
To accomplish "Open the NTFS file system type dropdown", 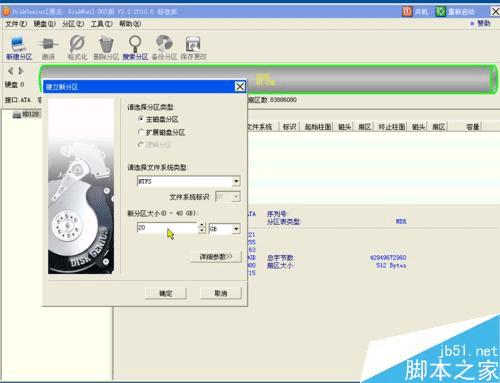I will (236, 181).
